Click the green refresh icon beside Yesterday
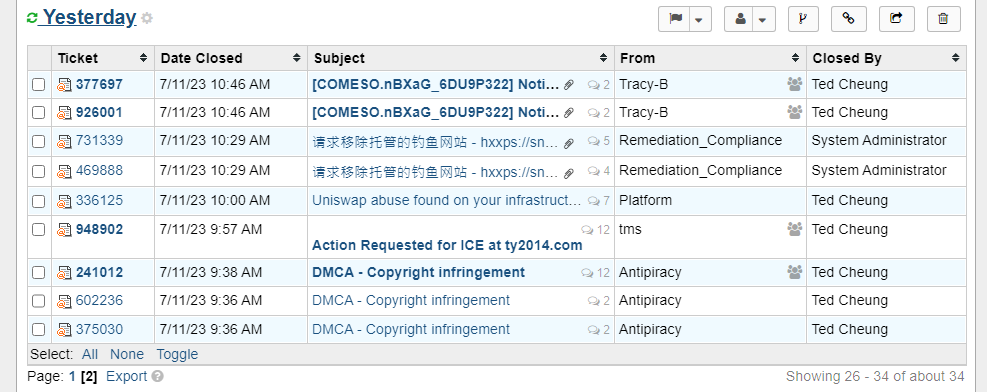 pos(32,18)
